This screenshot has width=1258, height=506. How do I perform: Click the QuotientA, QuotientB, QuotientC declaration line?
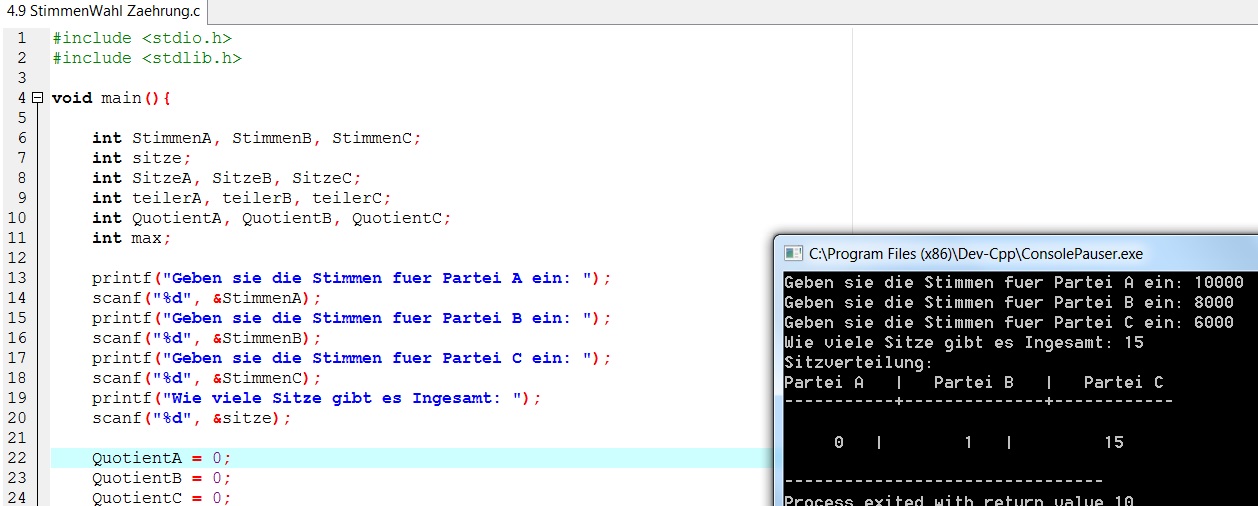pyautogui.click(x=272, y=218)
